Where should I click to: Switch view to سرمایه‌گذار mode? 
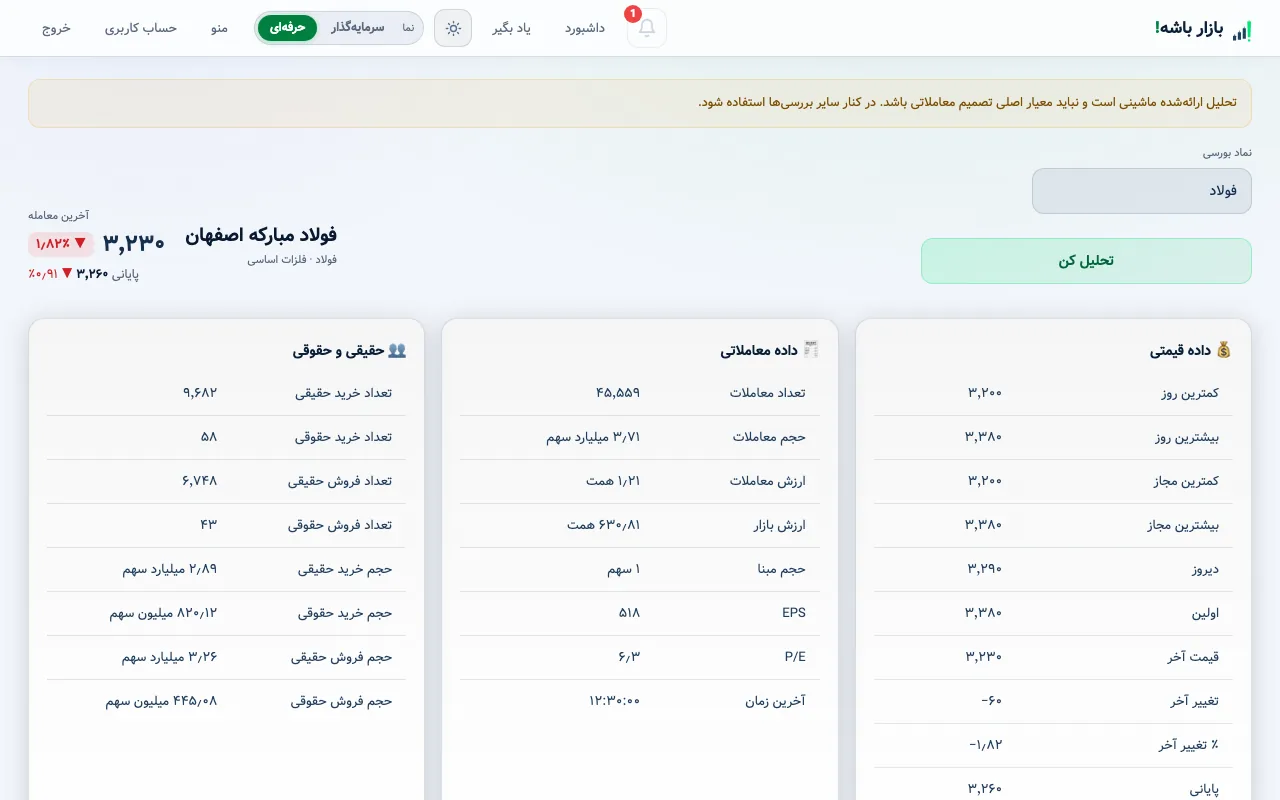[x=358, y=28]
